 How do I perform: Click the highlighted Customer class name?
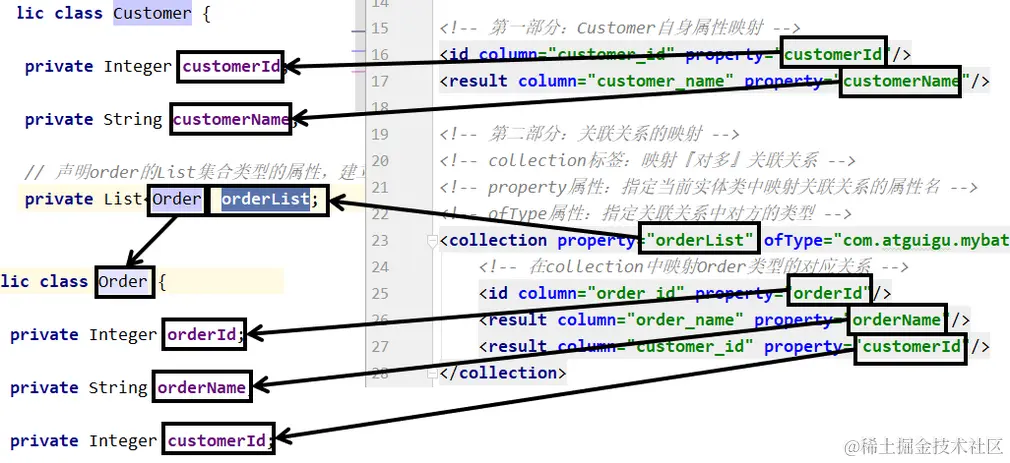pyautogui.click(x=152, y=13)
